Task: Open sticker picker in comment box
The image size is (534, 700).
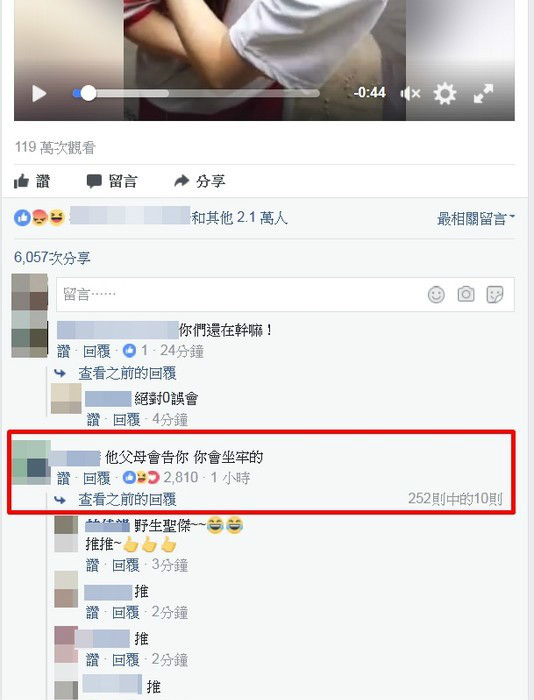Action: [x=495, y=295]
